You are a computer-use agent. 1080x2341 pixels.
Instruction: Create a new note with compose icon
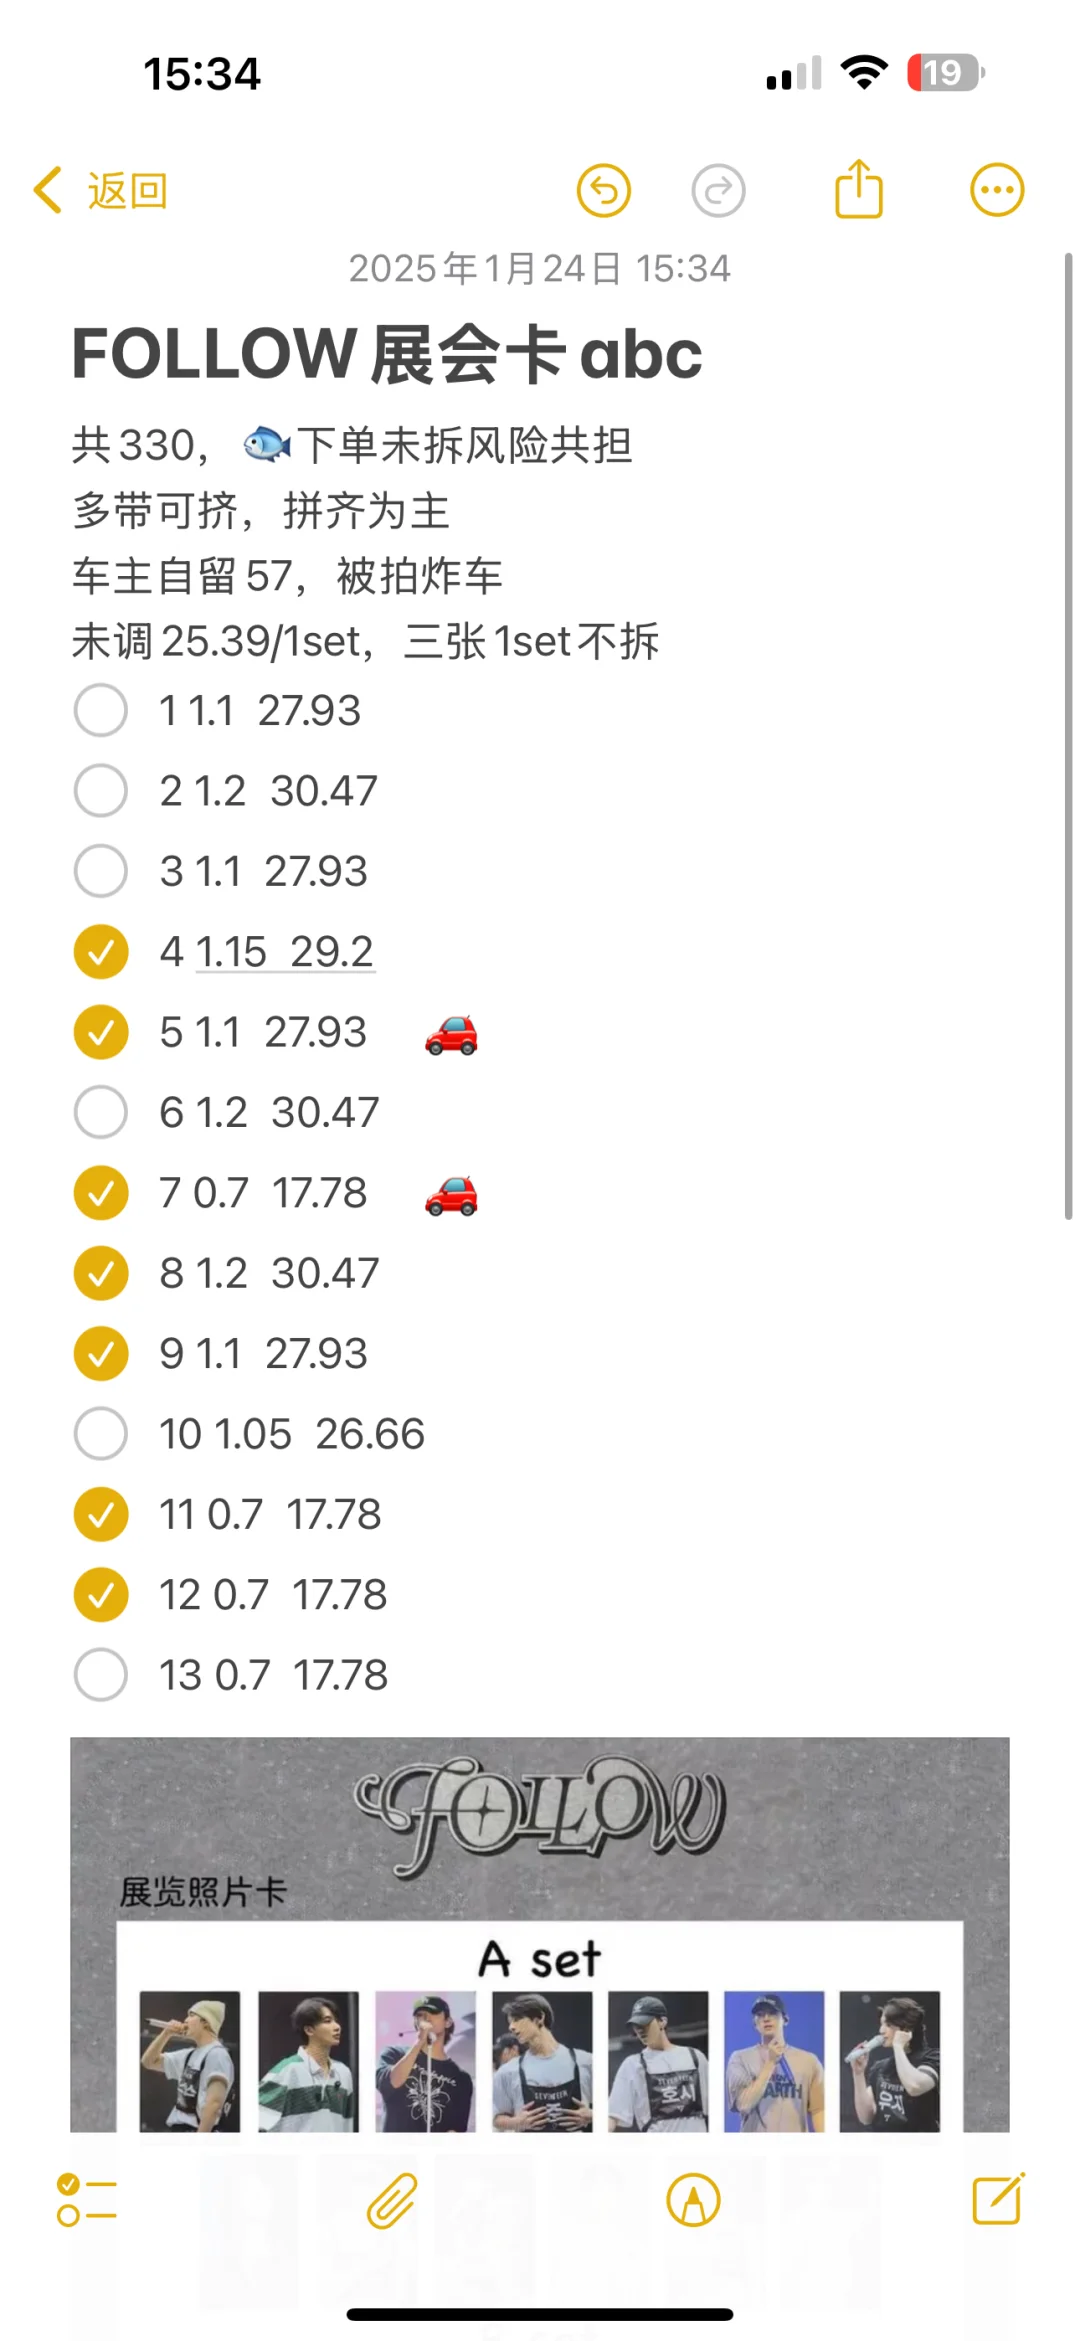[x=999, y=2198]
